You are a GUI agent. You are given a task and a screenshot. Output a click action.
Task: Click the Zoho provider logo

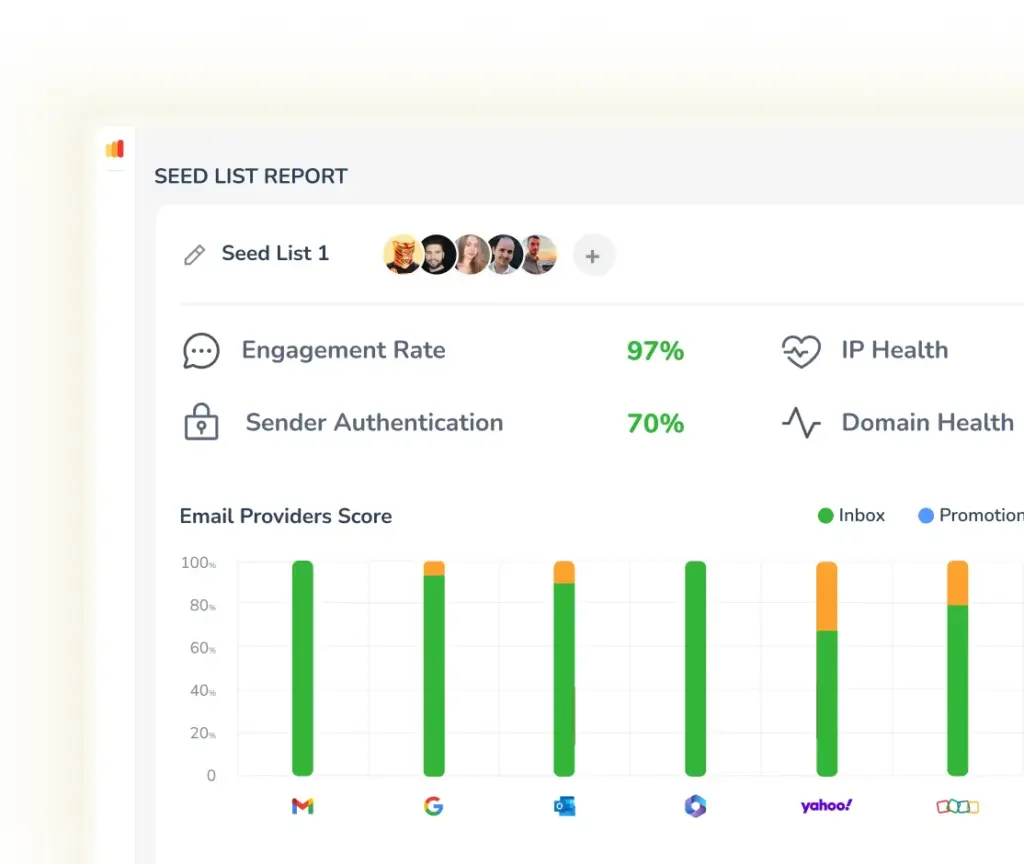click(957, 807)
